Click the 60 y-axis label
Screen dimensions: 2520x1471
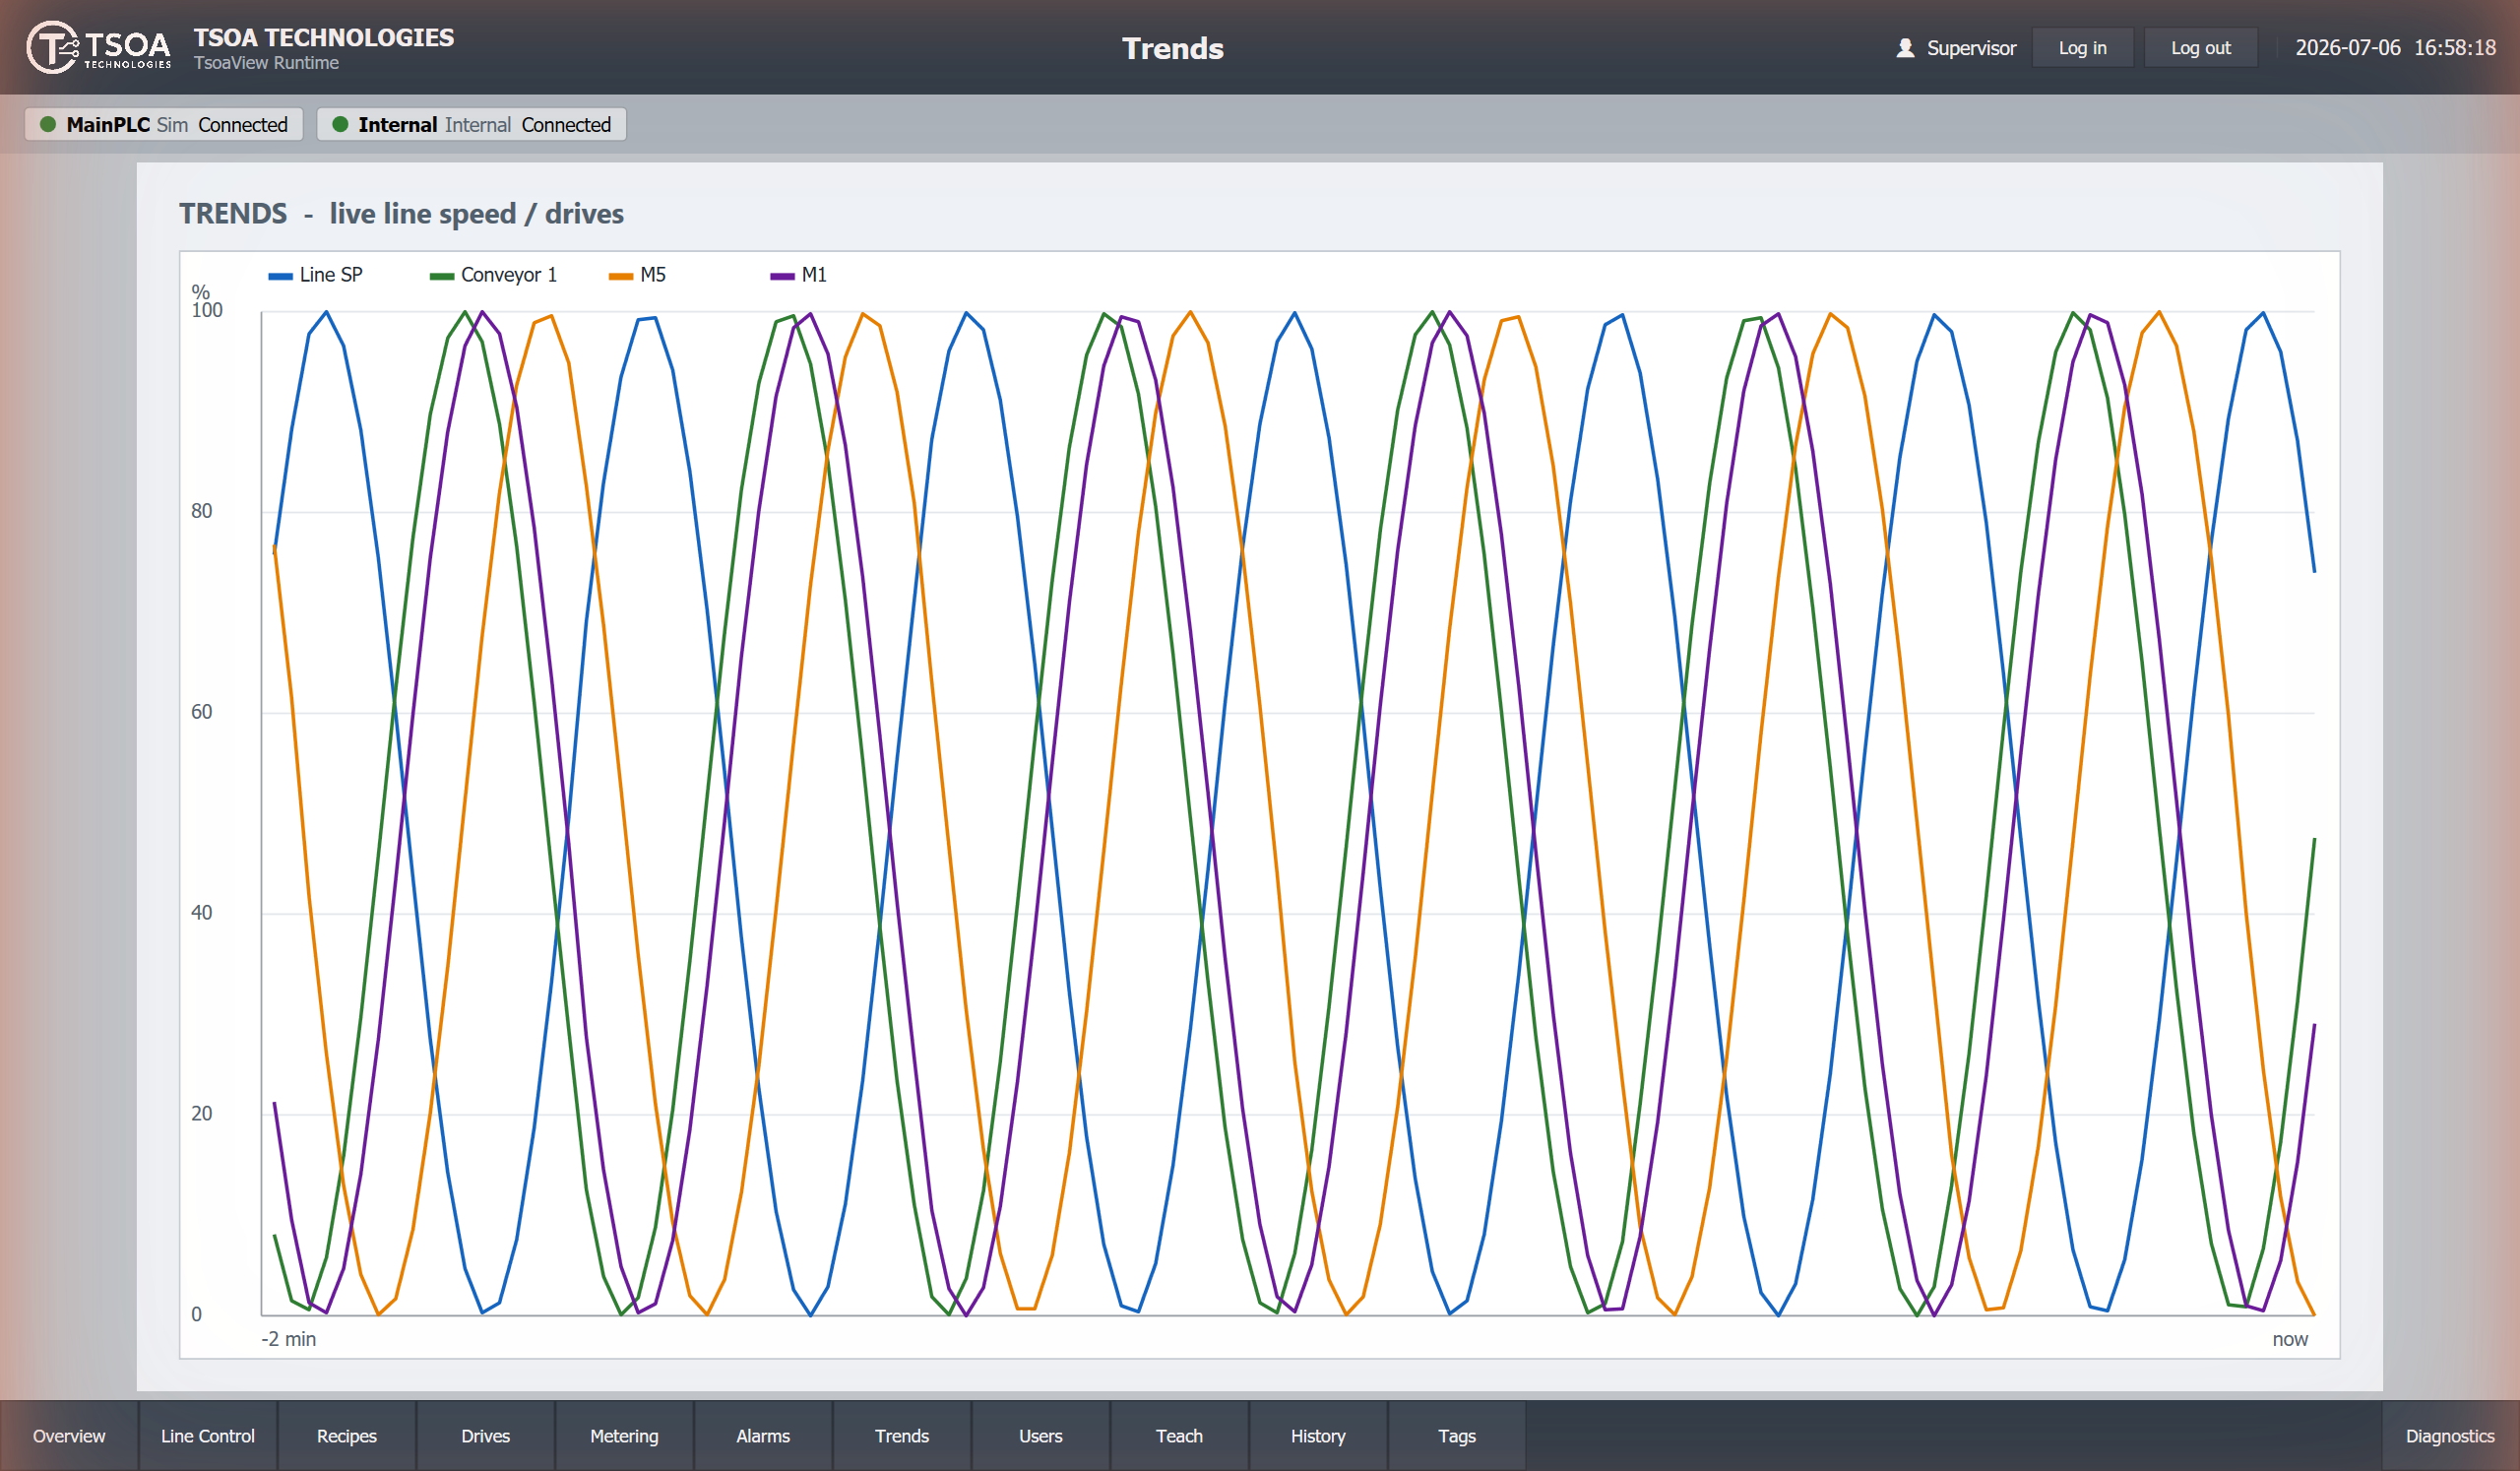(202, 712)
